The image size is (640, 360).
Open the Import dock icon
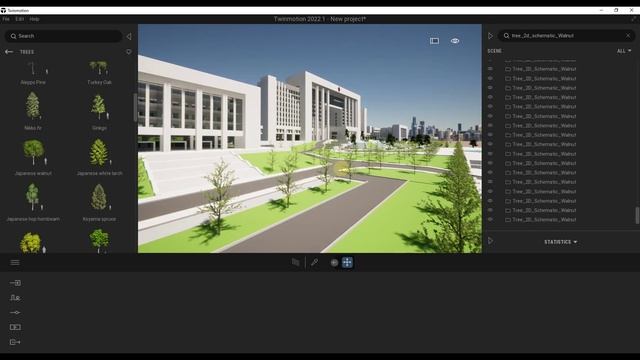pyautogui.click(x=15, y=283)
